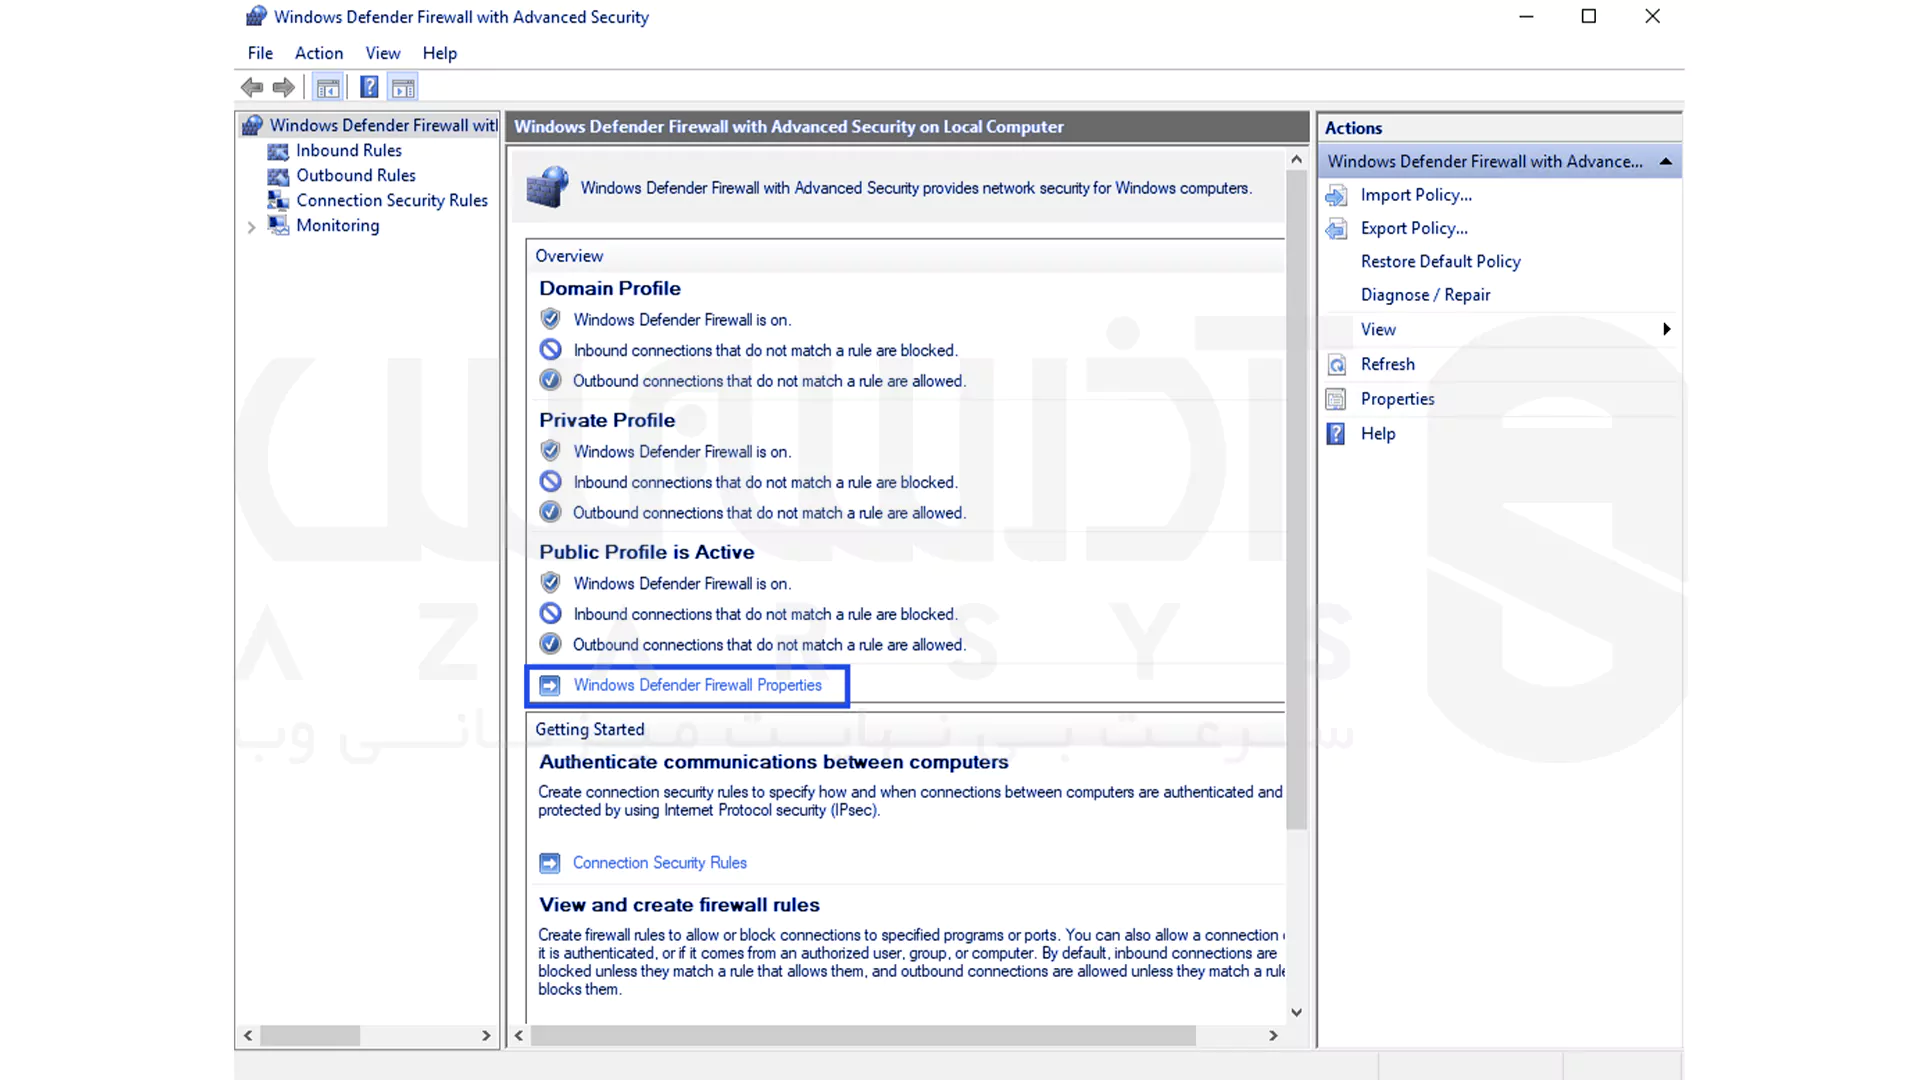The width and height of the screenshot is (1920, 1080).
Task: Select the Monitoring tree item
Action: [338, 225]
